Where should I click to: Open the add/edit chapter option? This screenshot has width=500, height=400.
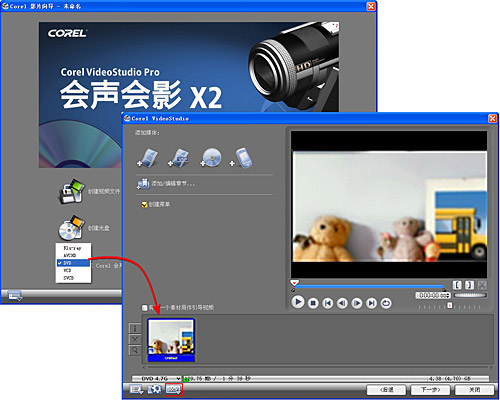tap(166, 184)
